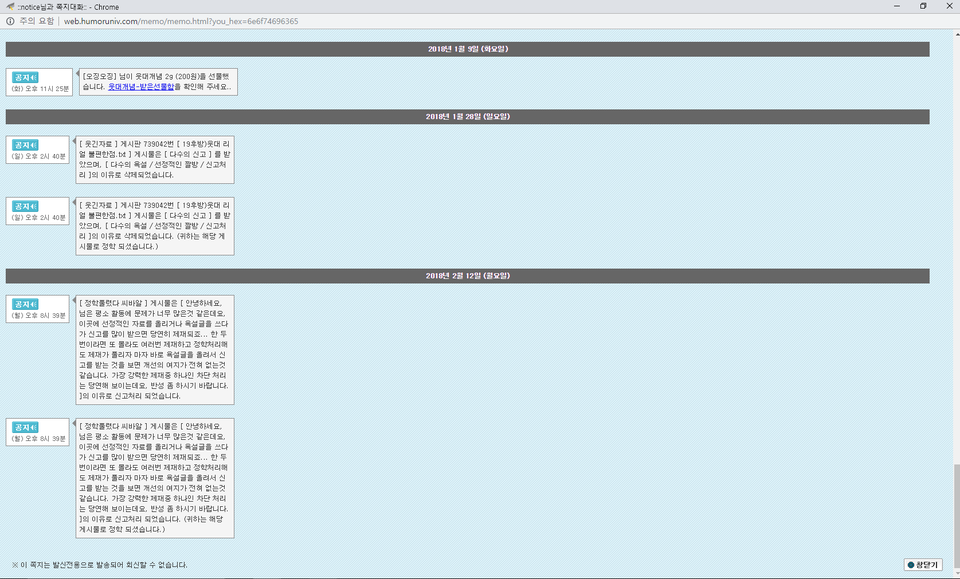Viewport: 960px width, 579px height.
Task: Open the 웃대개념-받은선물함 link
Action: tap(141, 87)
